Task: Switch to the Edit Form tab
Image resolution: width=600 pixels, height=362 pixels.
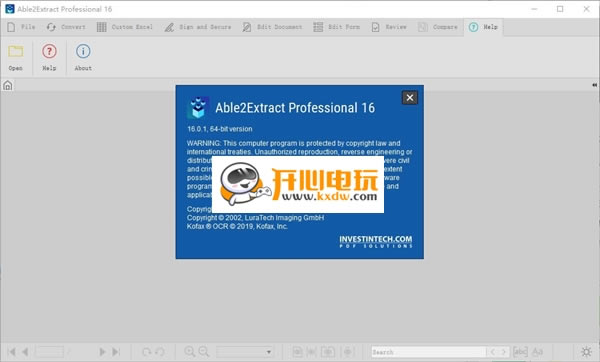Action: tap(337, 27)
